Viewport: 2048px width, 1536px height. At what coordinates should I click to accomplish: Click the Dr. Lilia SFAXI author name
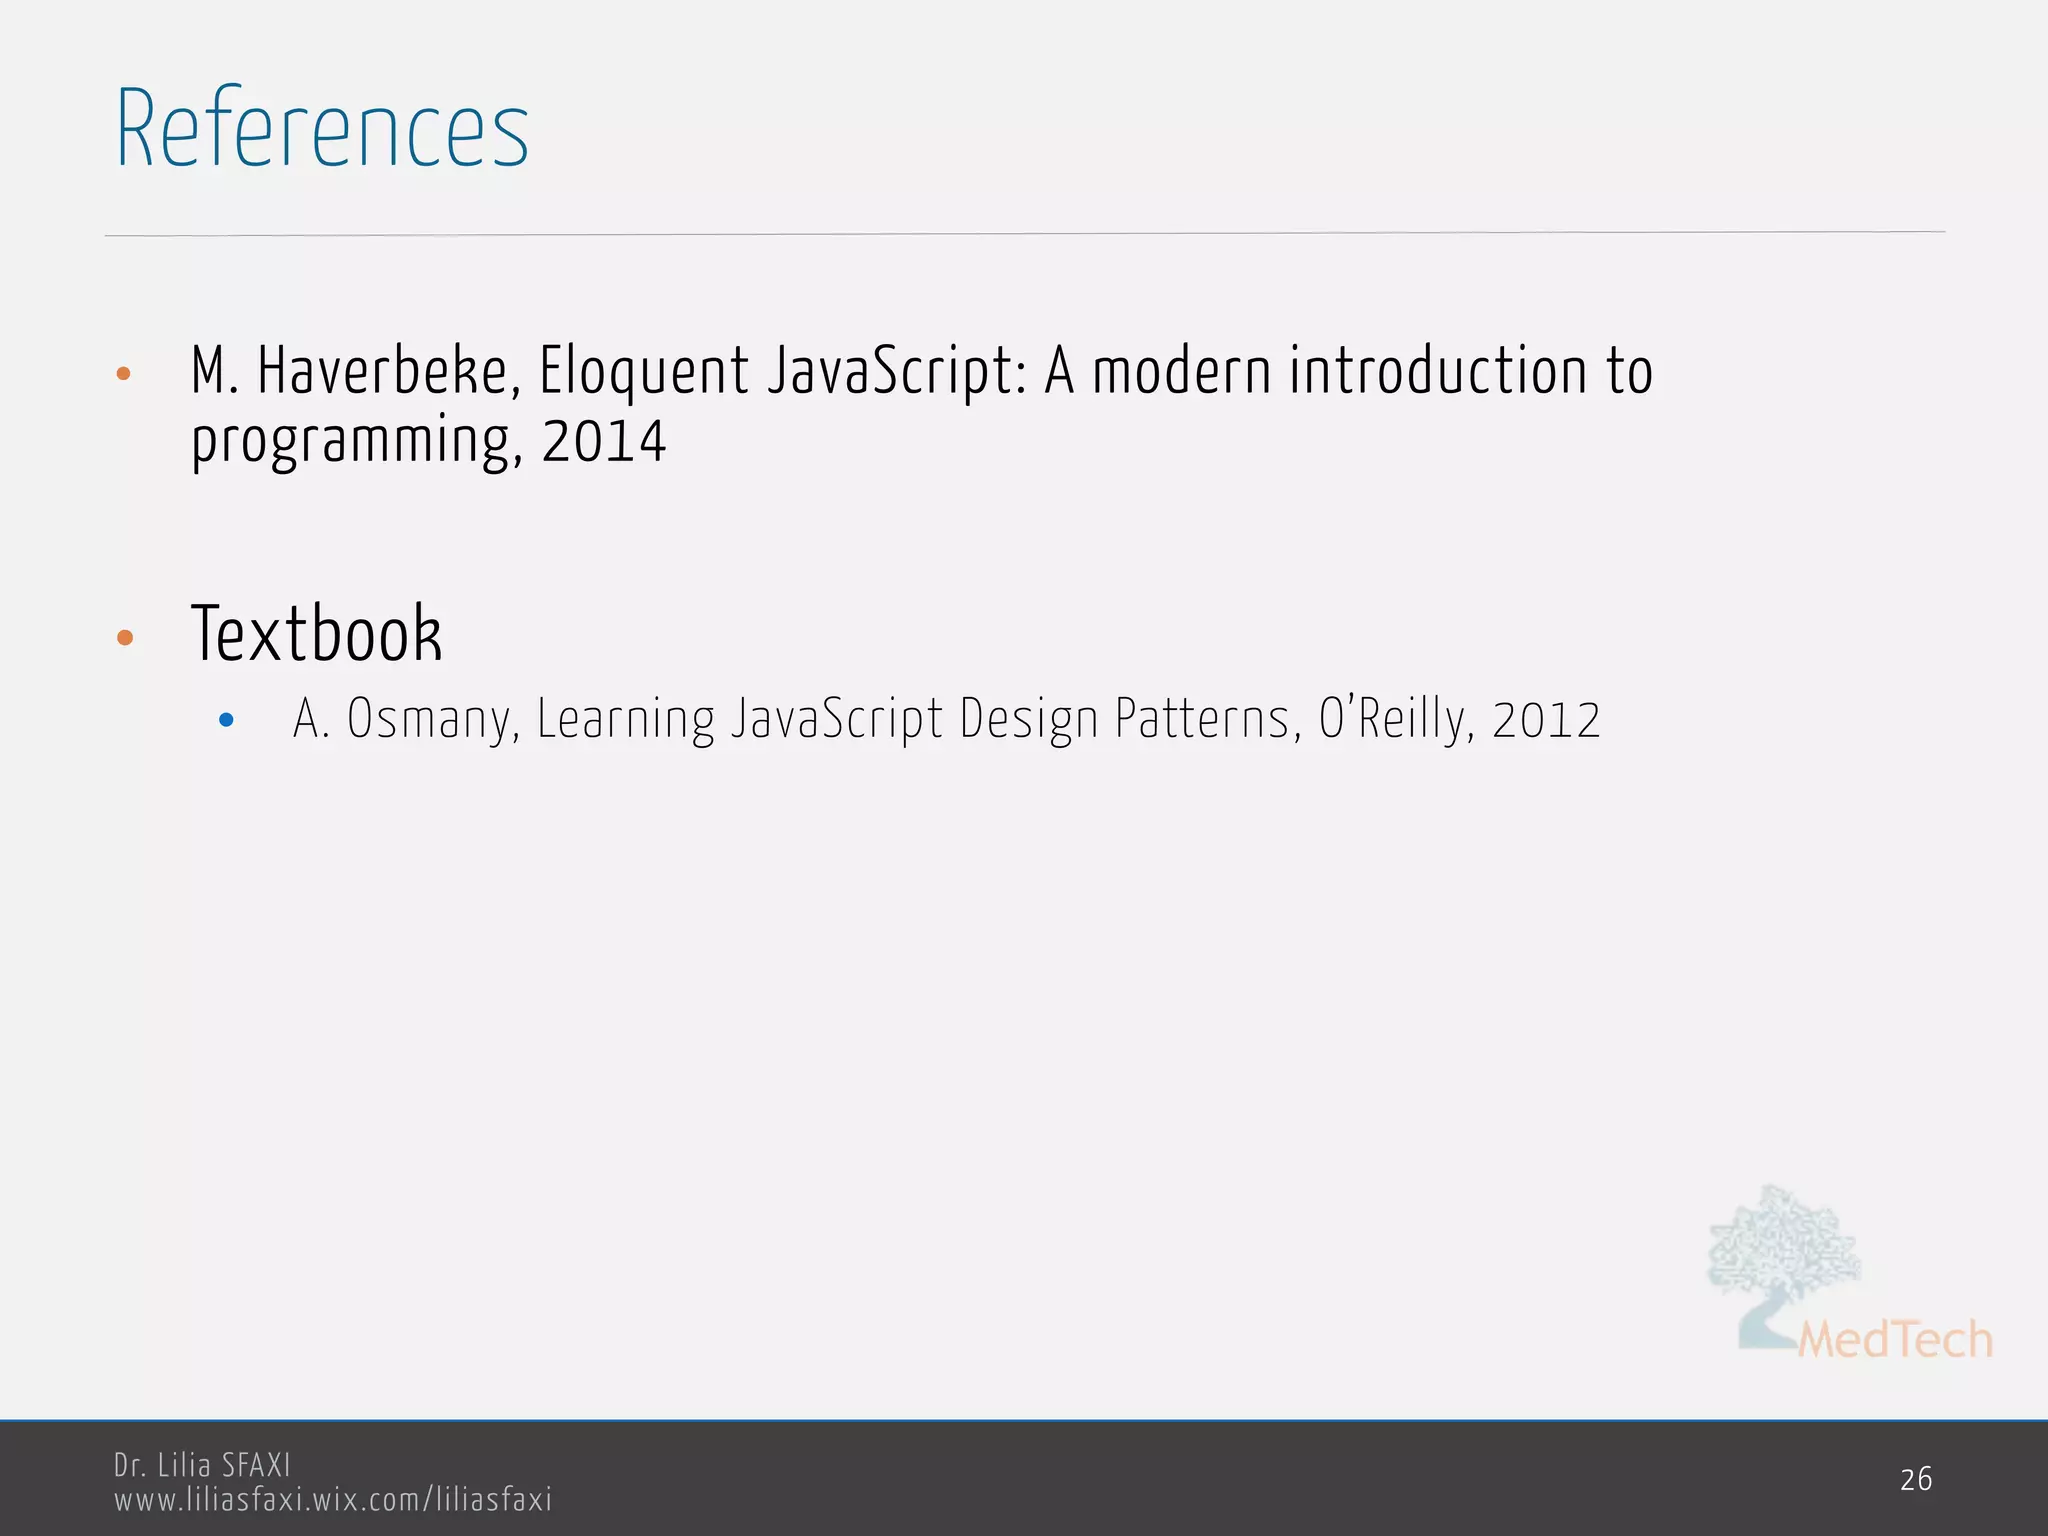click(x=202, y=1465)
